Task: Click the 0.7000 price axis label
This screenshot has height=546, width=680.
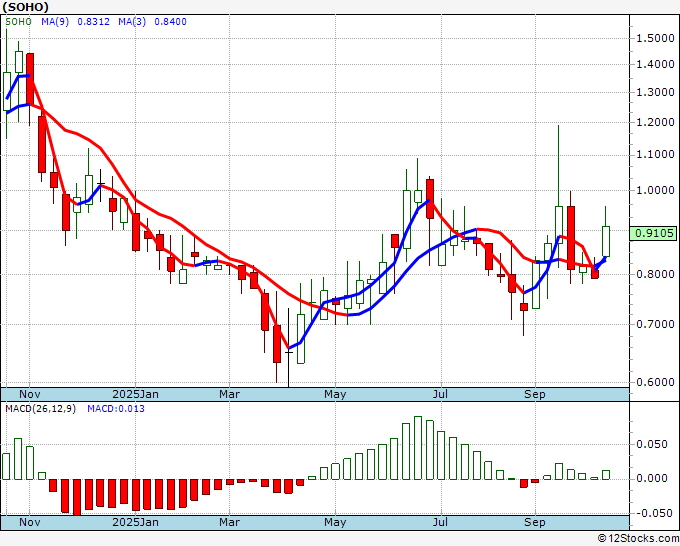Action: click(x=654, y=324)
